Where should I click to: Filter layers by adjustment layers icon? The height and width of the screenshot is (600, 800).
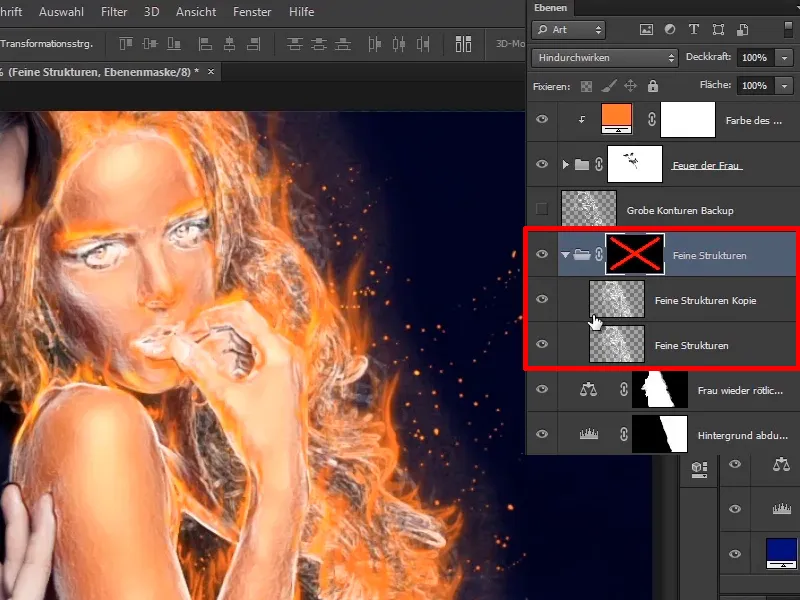click(x=670, y=30)
